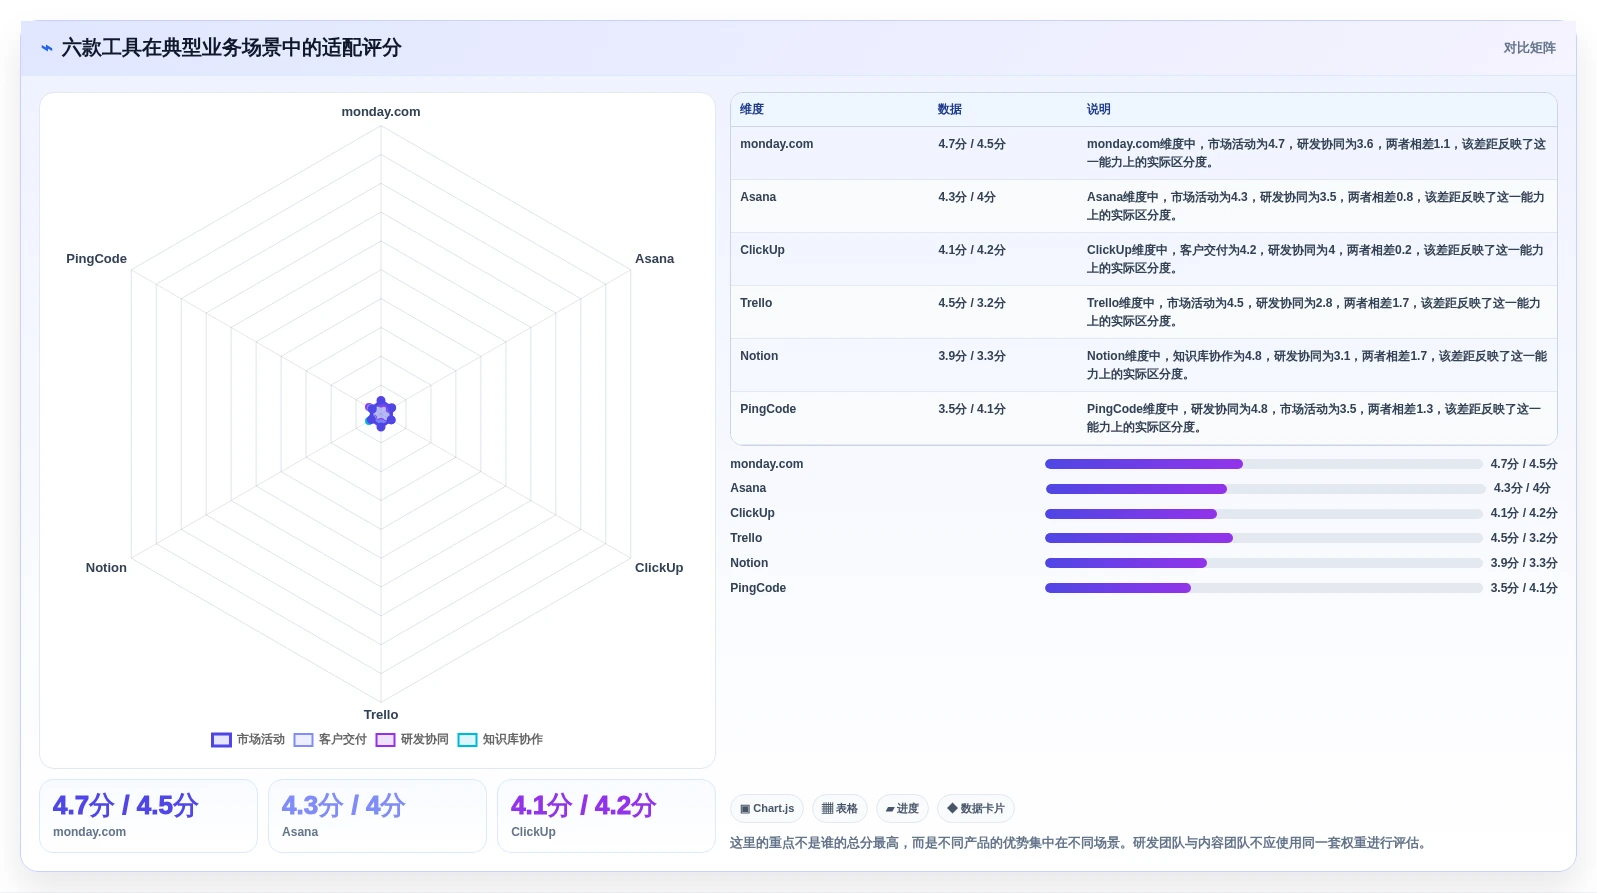
Task: Open the Asana 4.3分 / 4分 card
Action: (377, 816)
